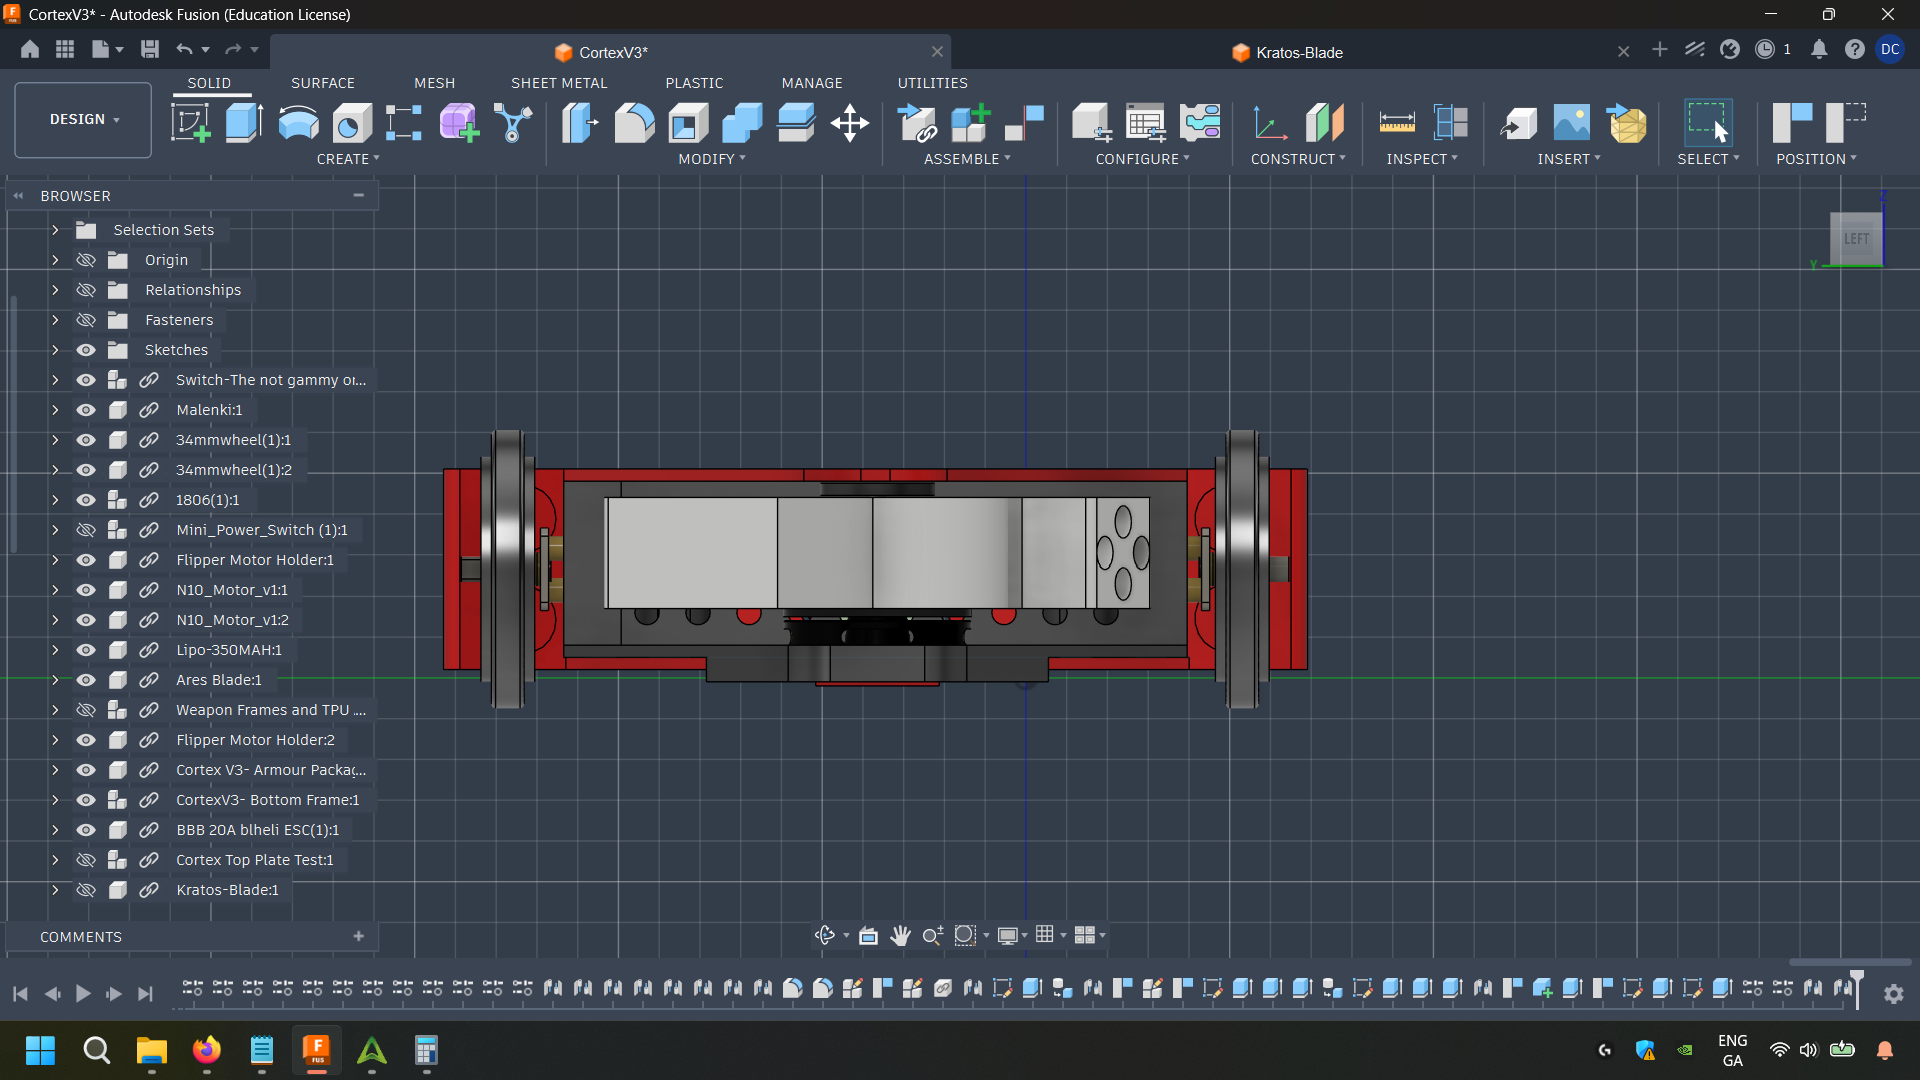Open the DESIGN workspace dropdown

[83, 119]
